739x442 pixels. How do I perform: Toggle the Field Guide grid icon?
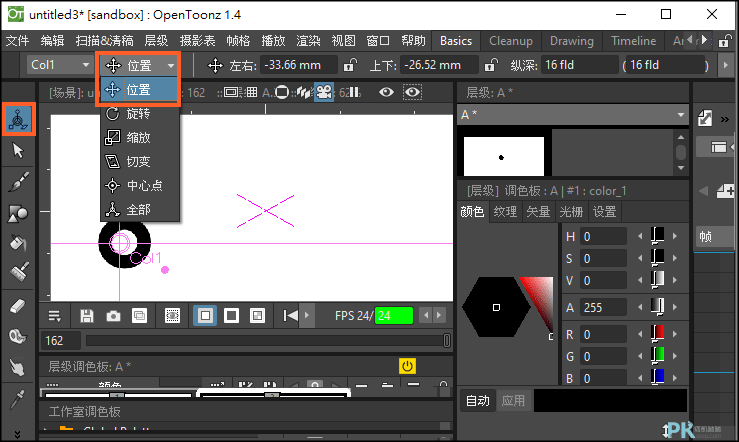pos(252,92)
